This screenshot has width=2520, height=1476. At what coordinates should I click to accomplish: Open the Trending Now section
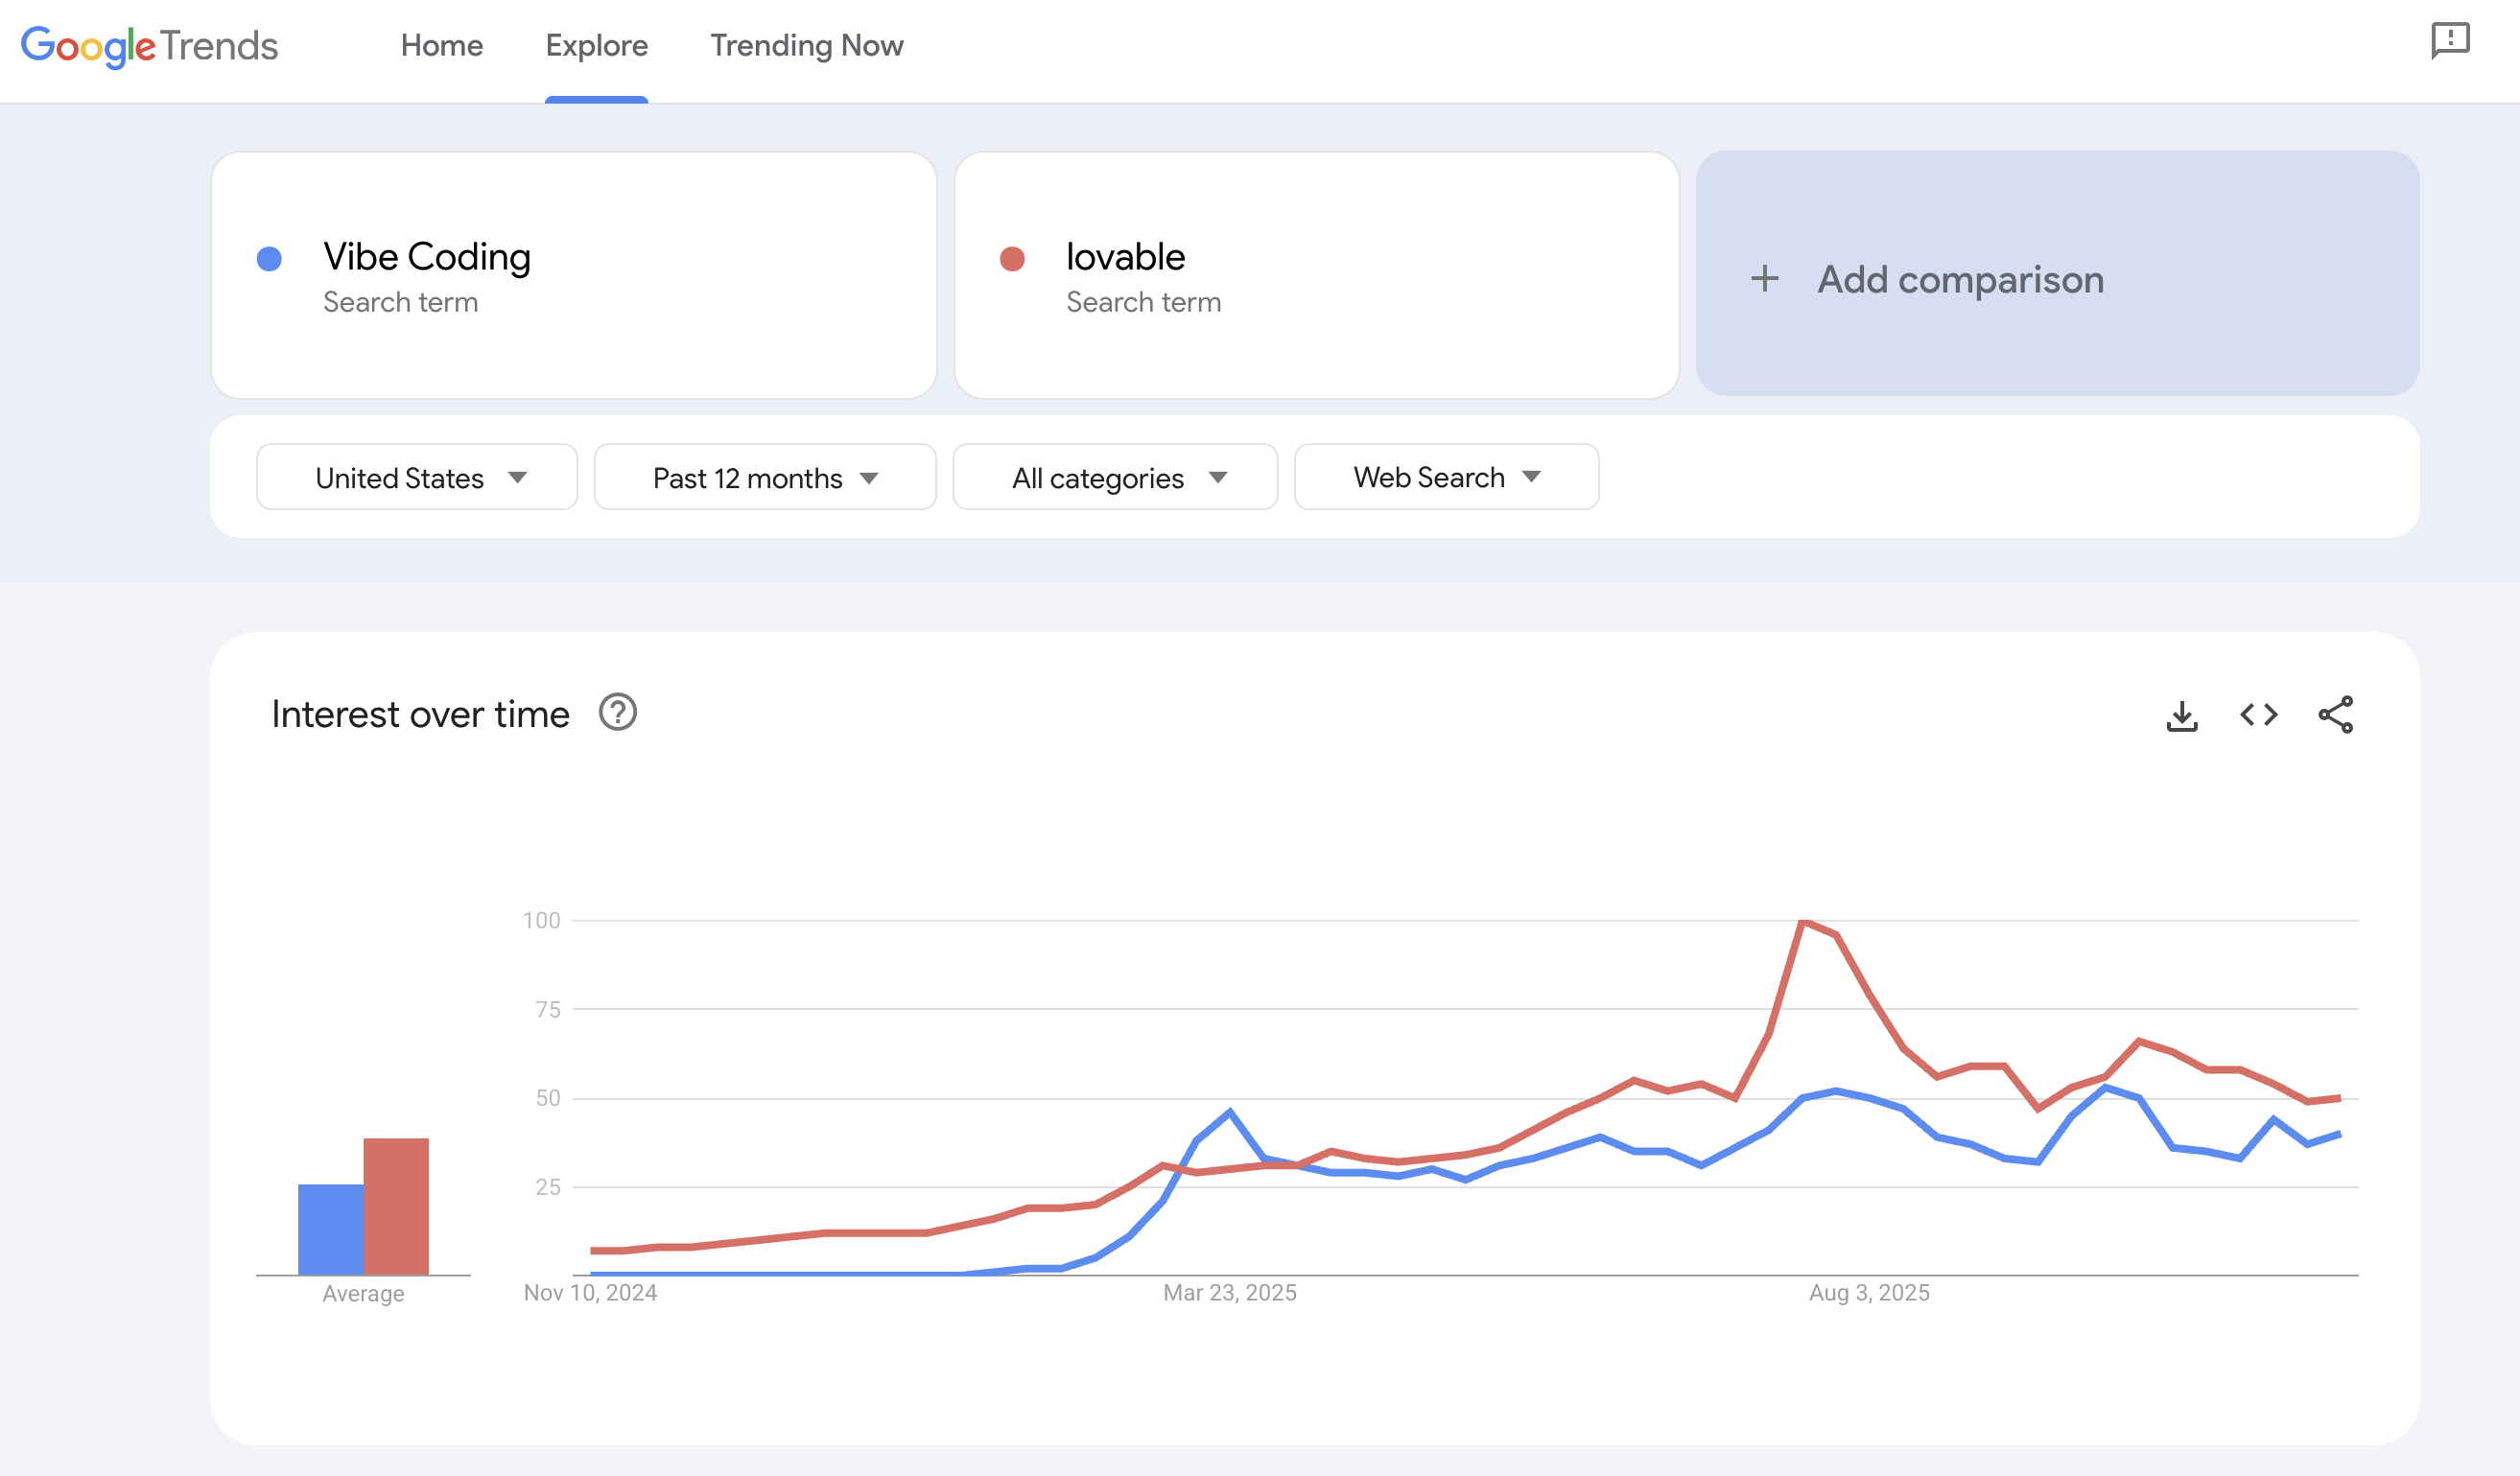(806, 45)
